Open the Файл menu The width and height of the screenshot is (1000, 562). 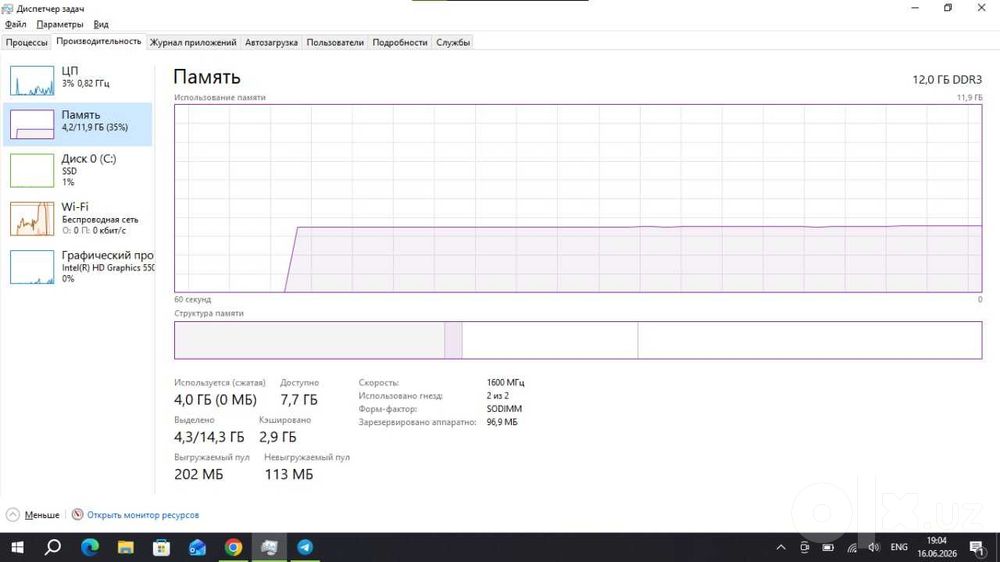15,24
